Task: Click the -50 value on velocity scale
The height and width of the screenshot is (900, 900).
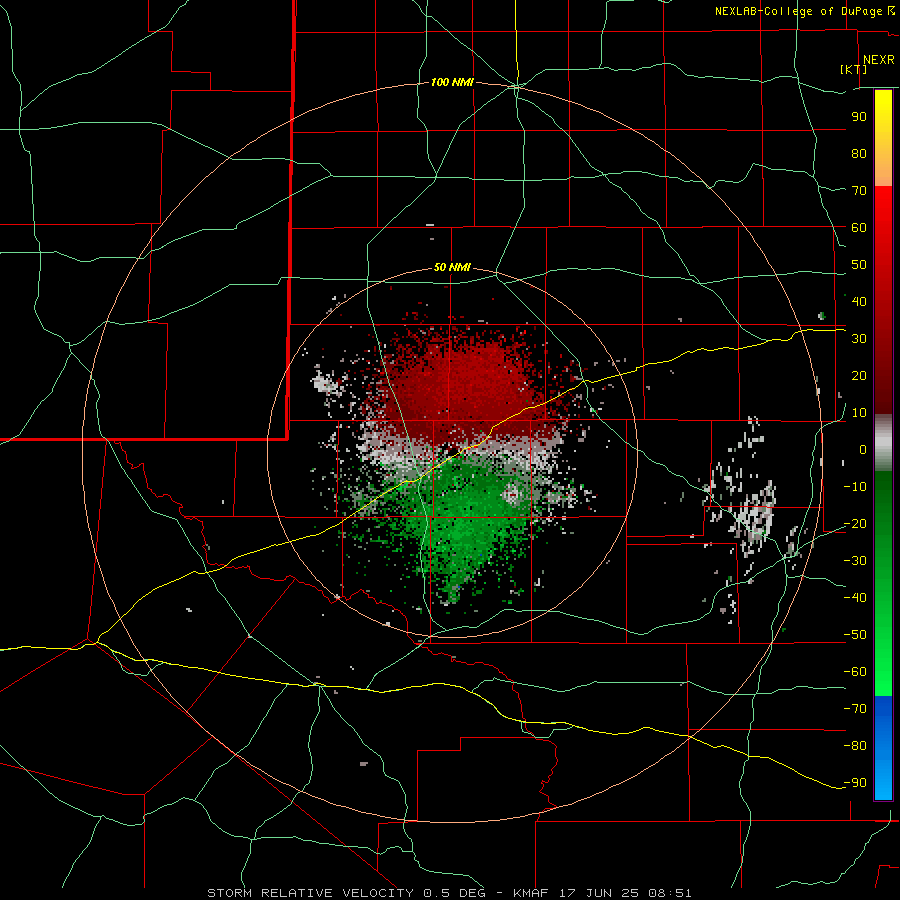Action: pos(855,635)
